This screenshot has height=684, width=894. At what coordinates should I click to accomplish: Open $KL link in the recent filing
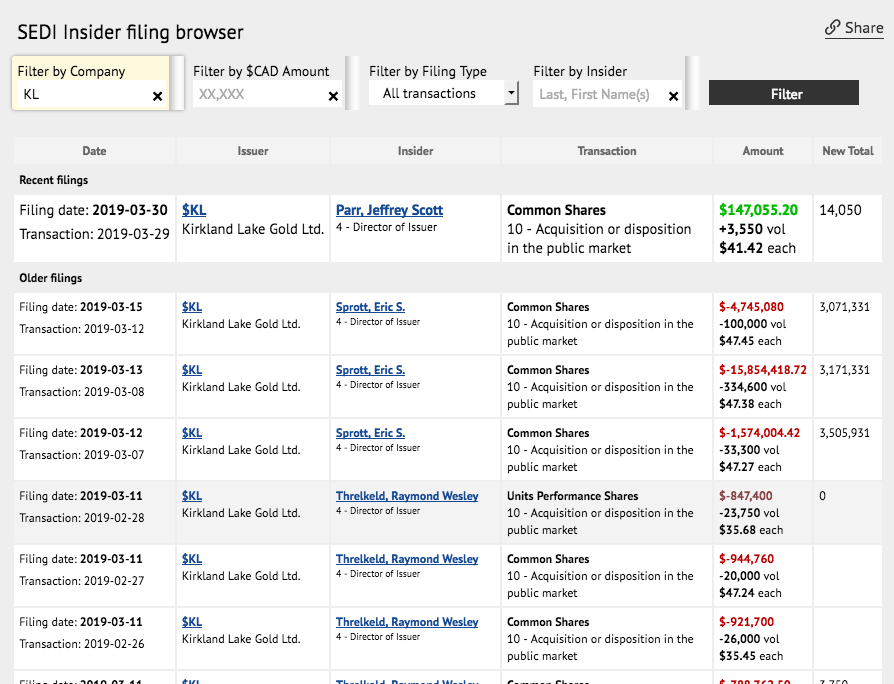(x=194, y=210)
